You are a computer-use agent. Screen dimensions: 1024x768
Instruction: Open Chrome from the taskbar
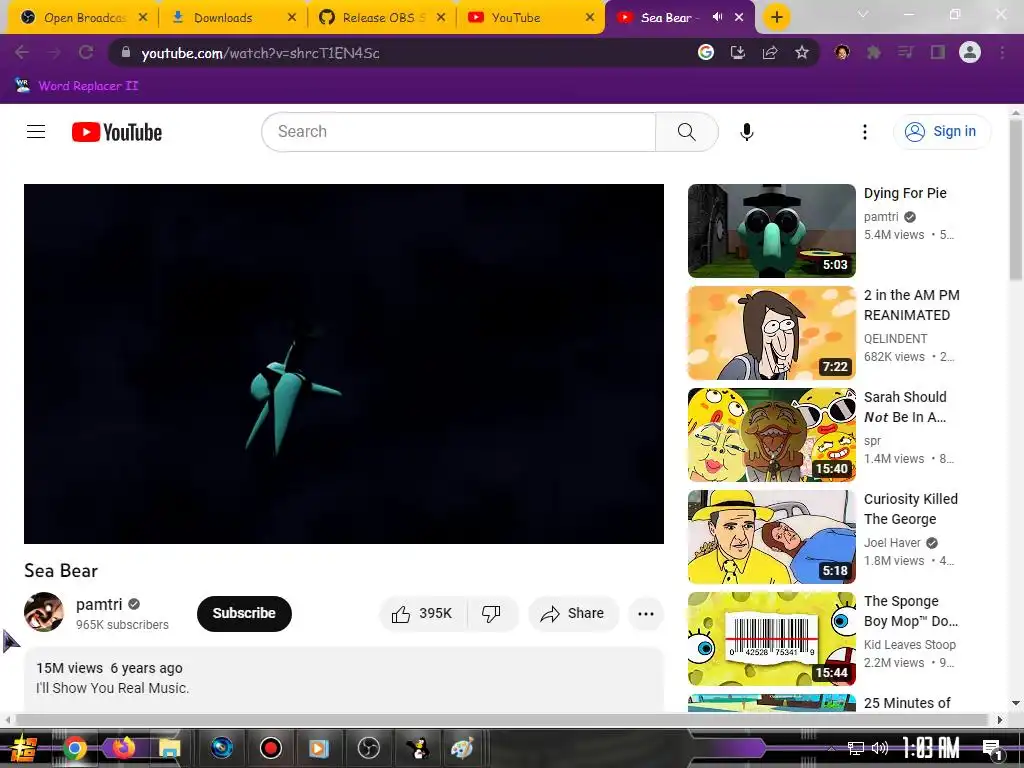74,748
